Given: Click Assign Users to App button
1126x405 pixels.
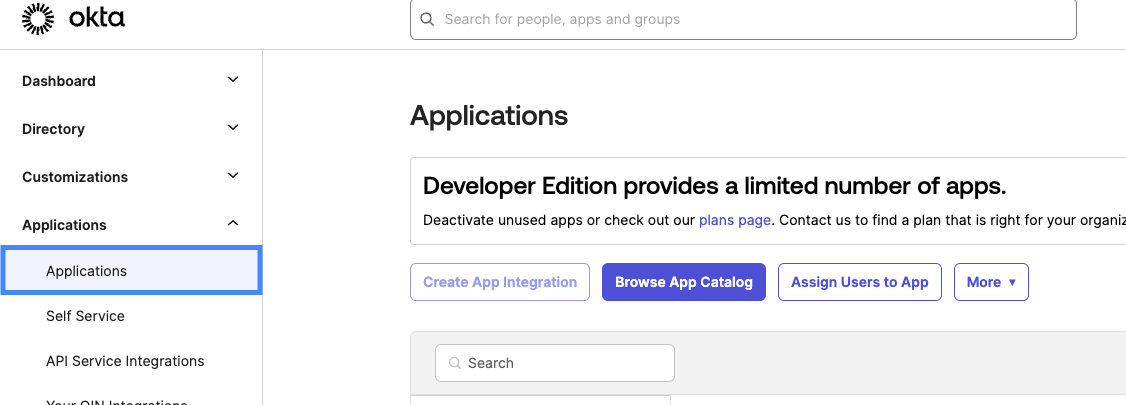Looking at the screenshot, I should coord(860,282).
